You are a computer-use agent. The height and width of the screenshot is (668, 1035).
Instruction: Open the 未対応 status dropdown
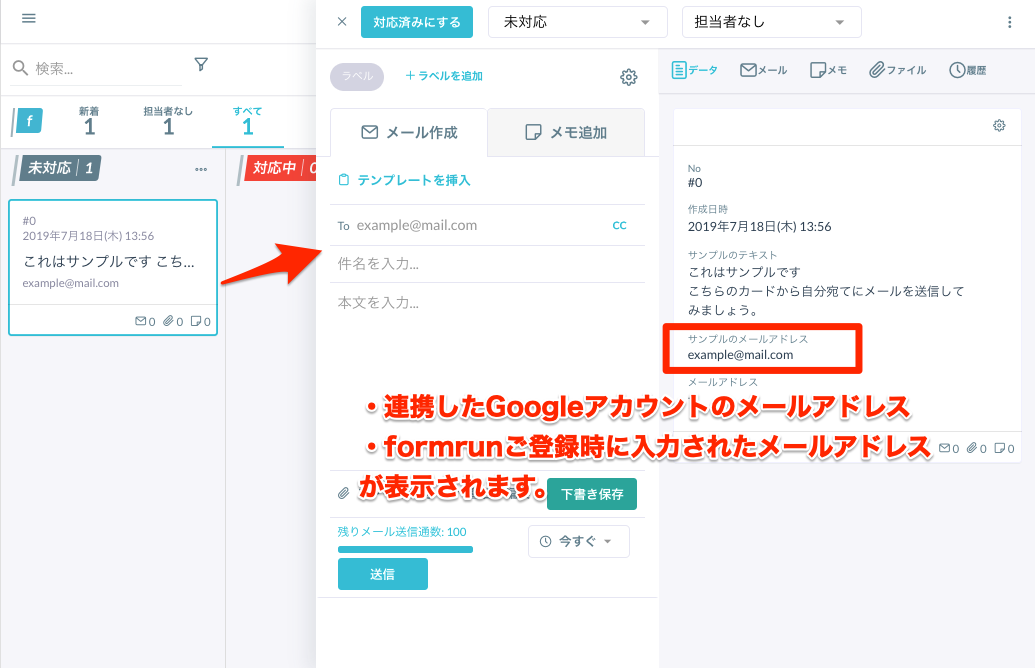[x=577, y=21]
